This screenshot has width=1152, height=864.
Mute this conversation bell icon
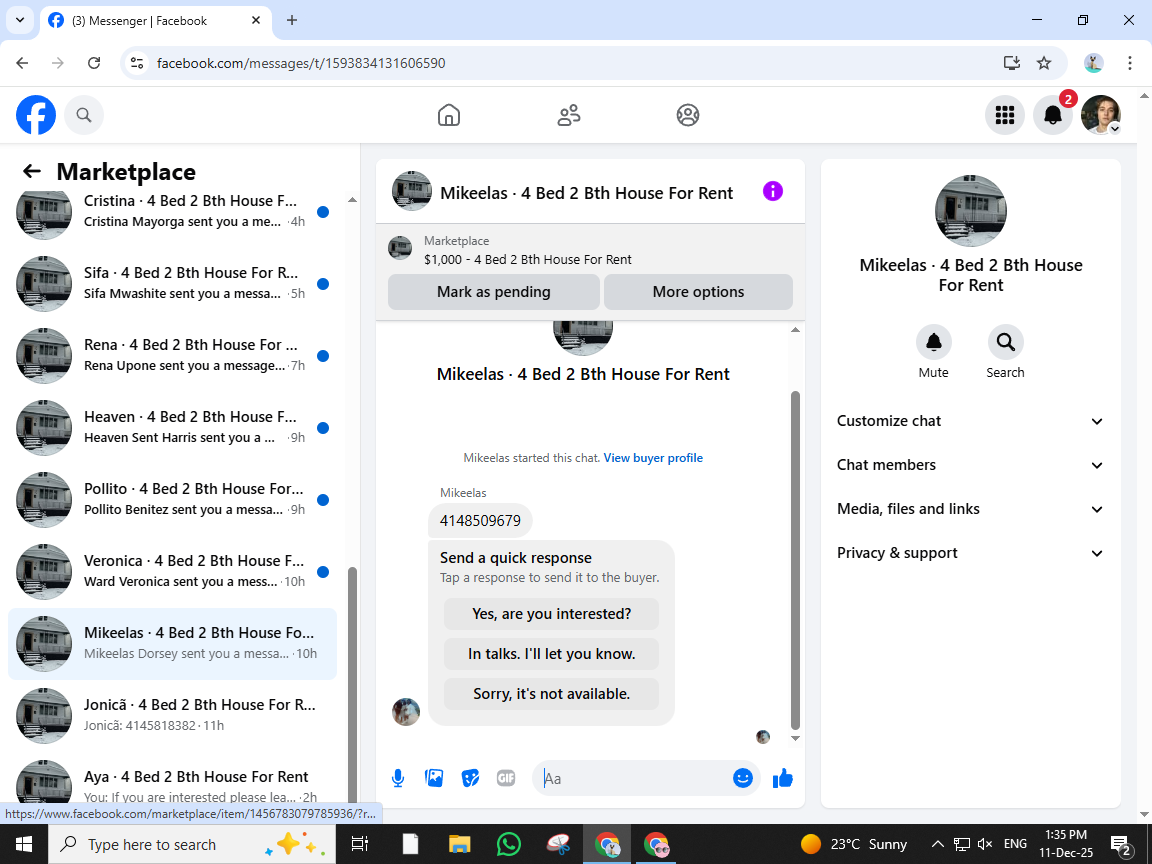(x=934, y=342)
